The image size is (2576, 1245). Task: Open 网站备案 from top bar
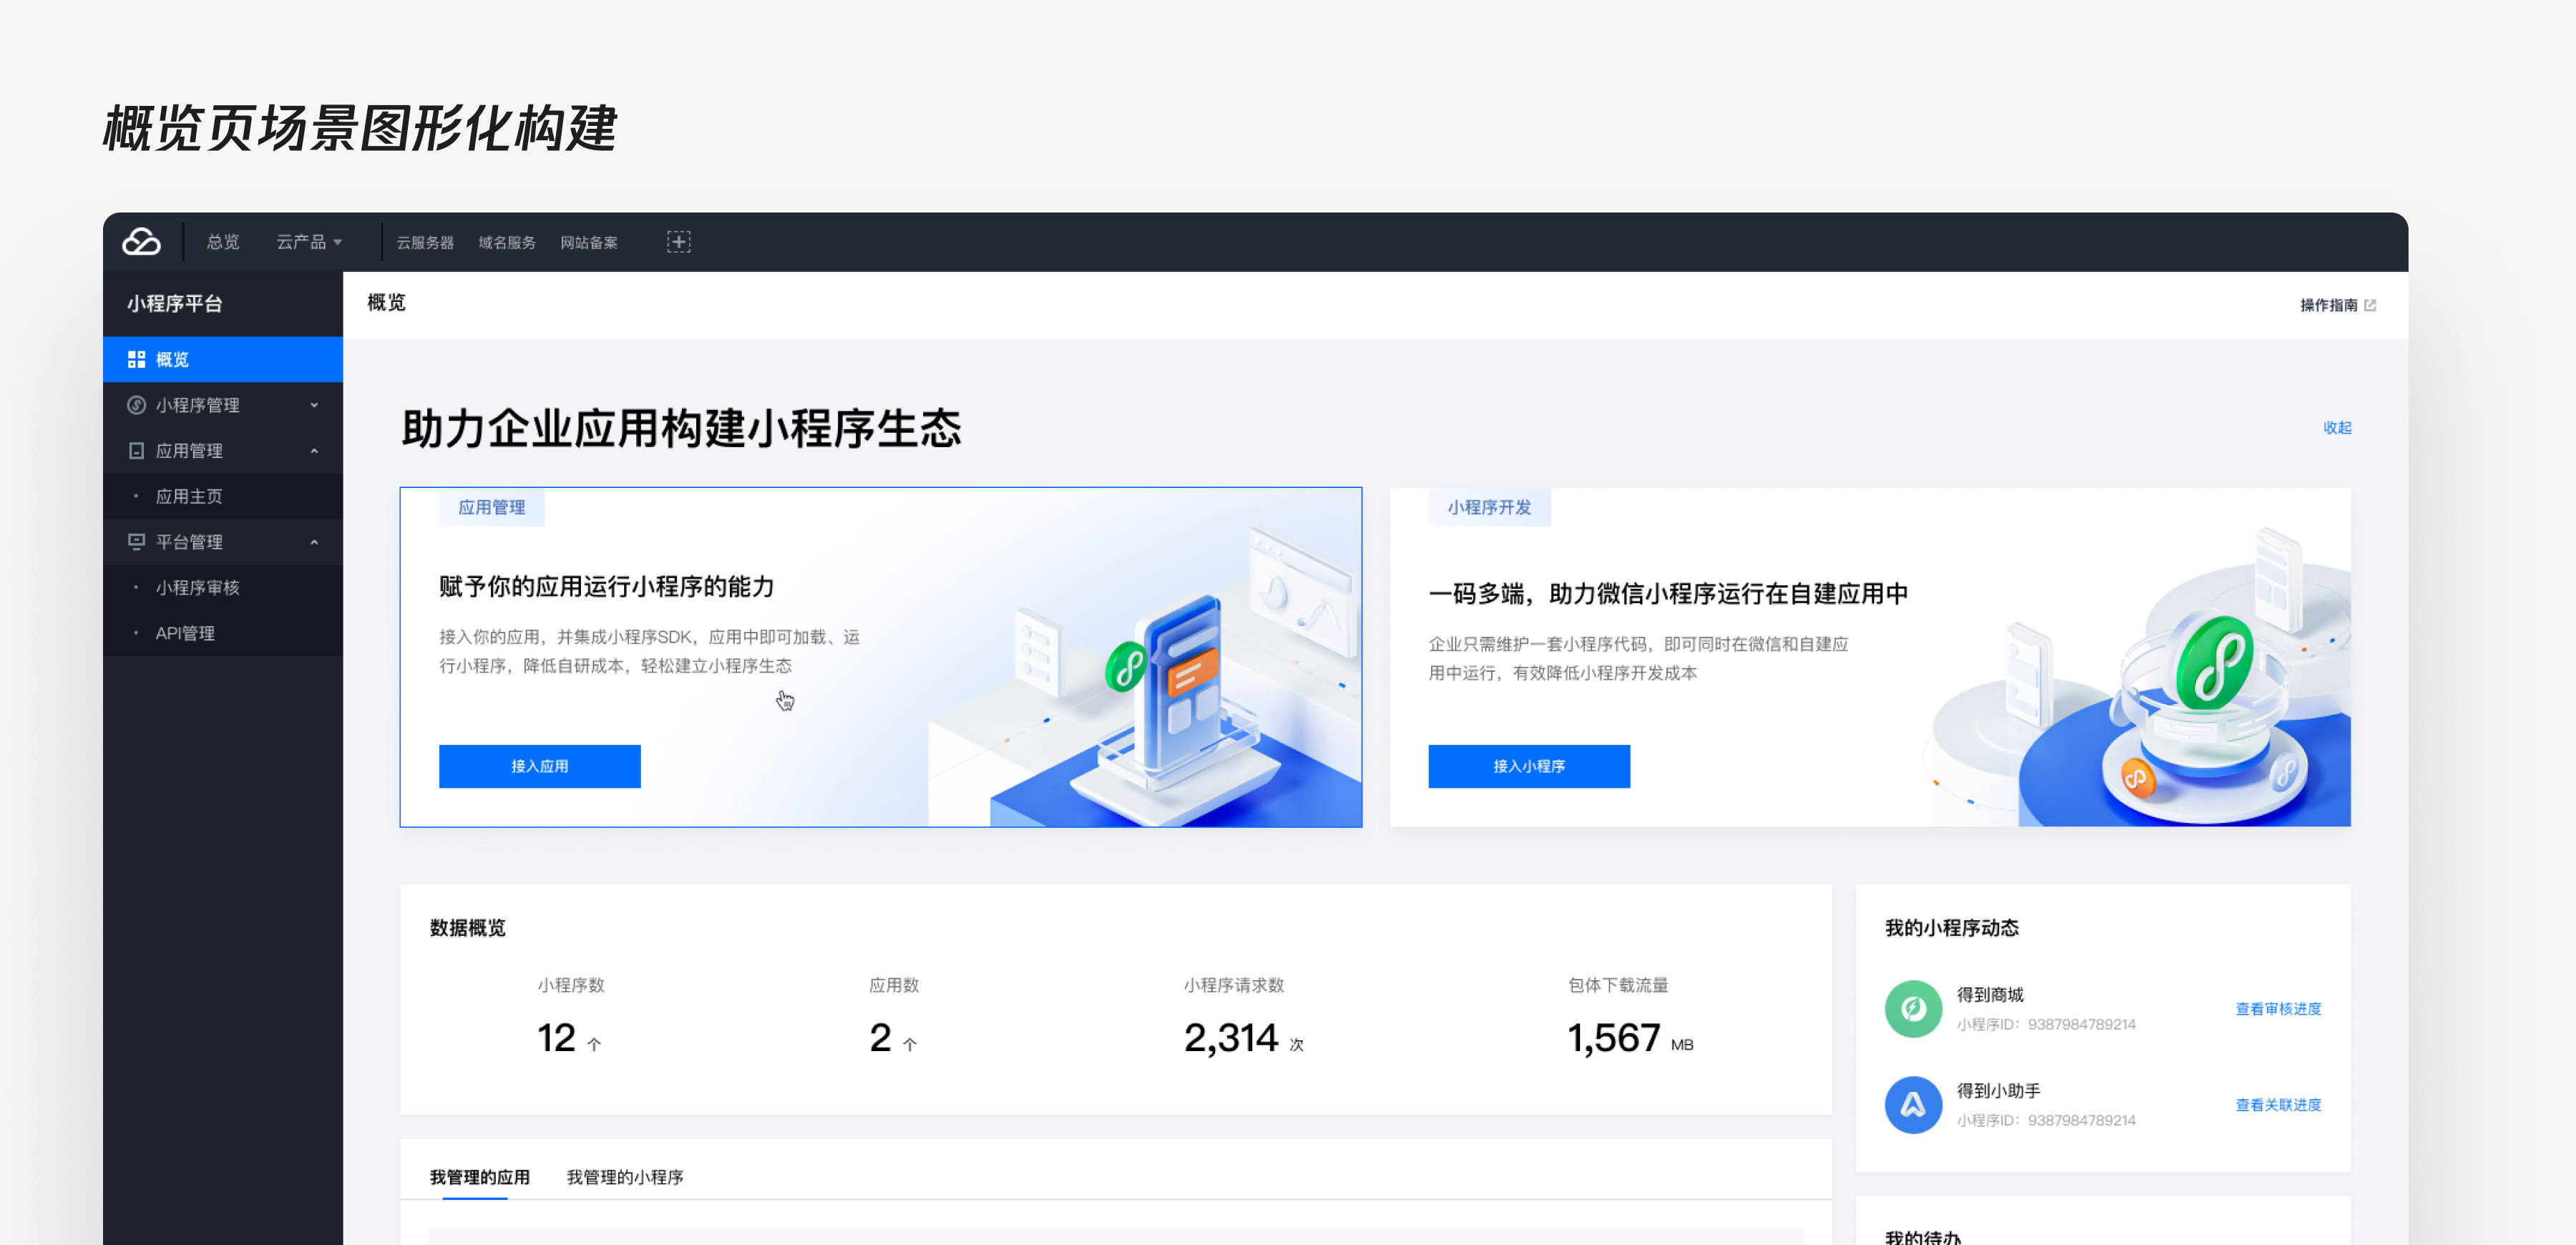pyautogui.click(x=588, y=242)
